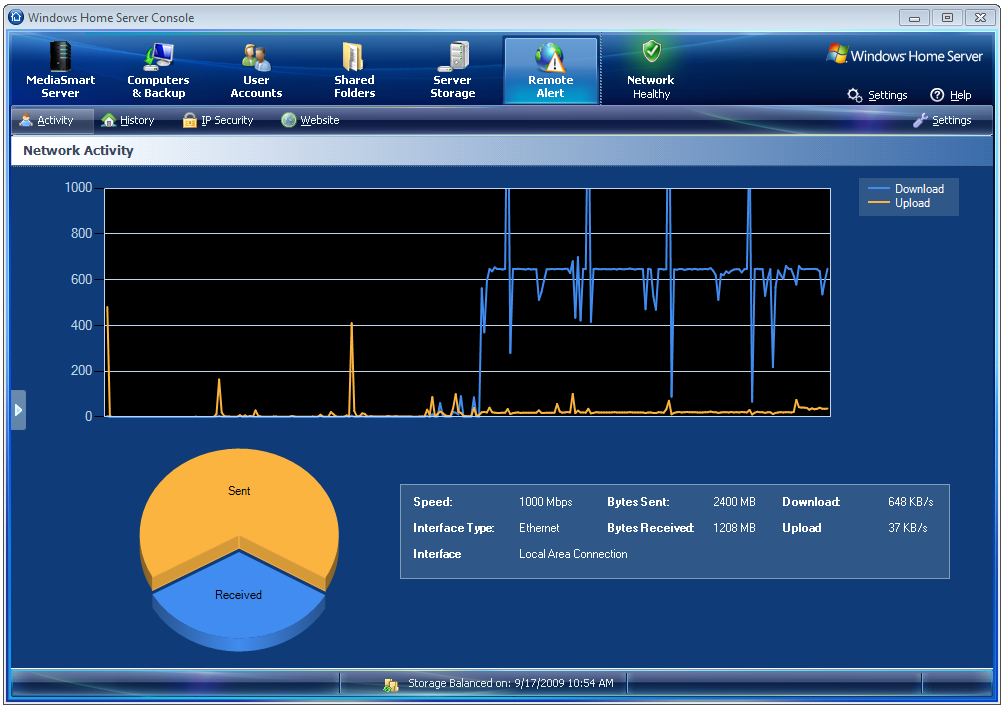Open Remote Alert Settings with wrench icon
The image size is (1005, 709).
coord(942,121)
